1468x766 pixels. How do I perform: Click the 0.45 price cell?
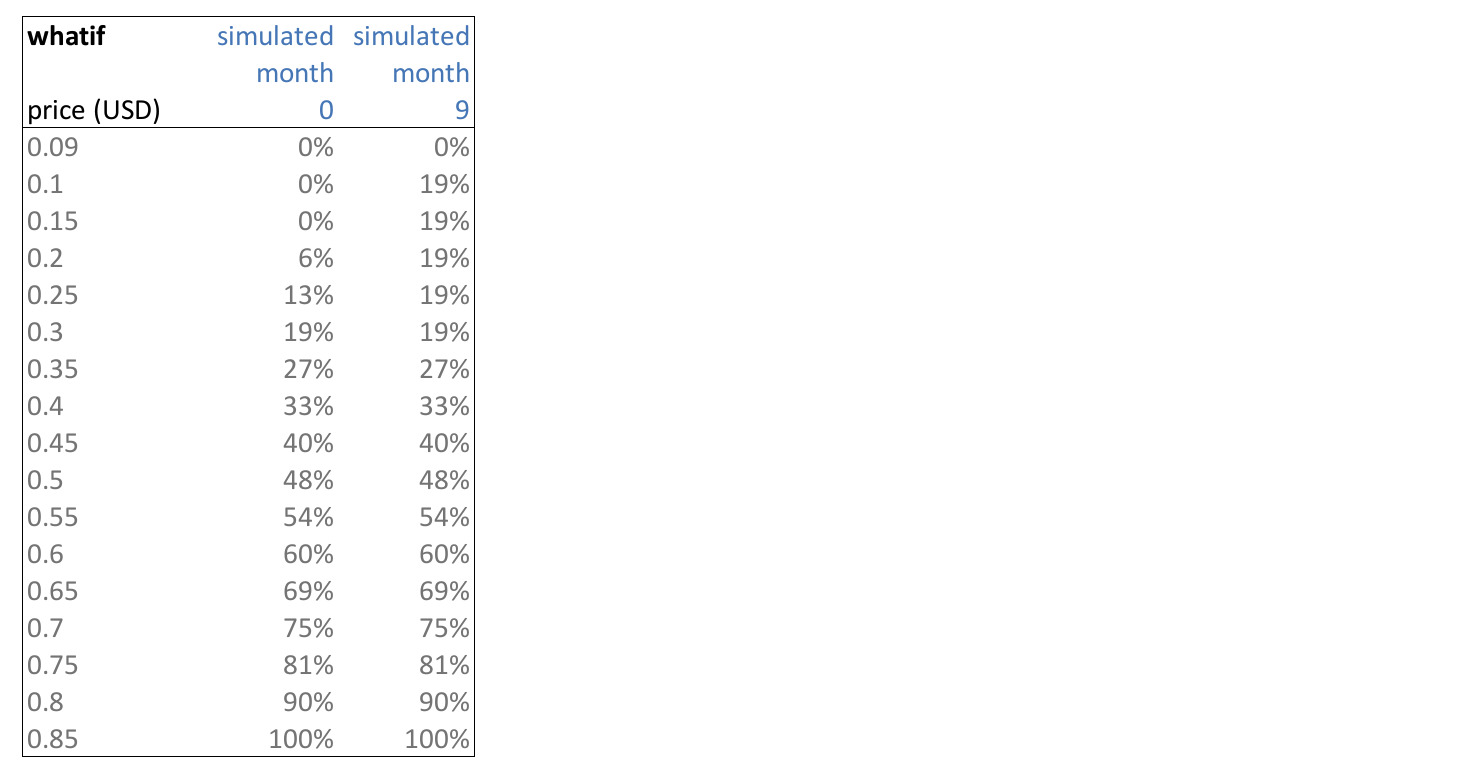click(x=53, y=444)
